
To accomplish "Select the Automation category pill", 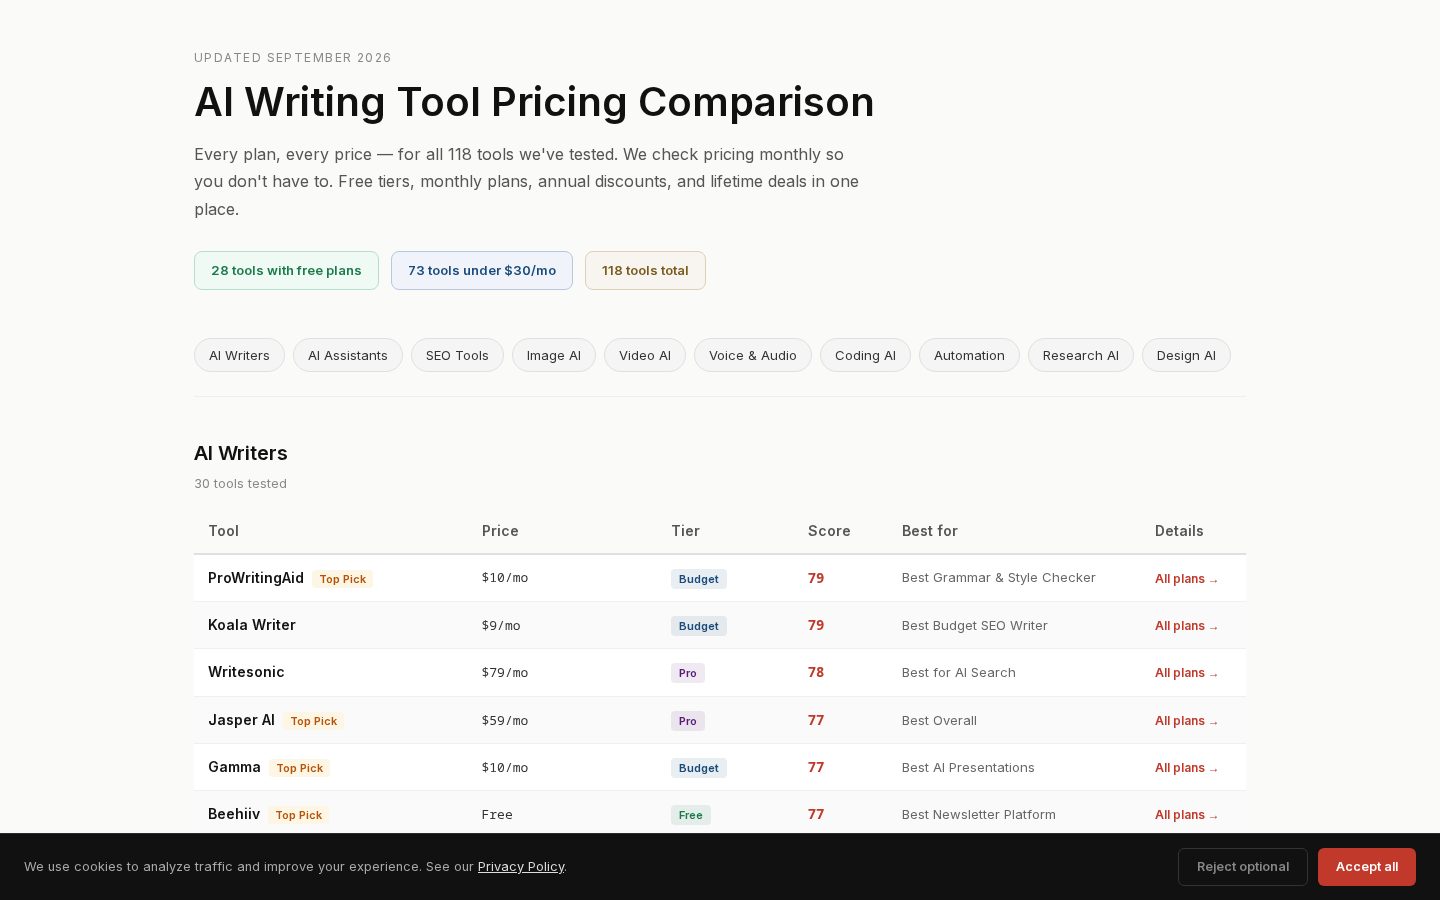I will (969, 355).
